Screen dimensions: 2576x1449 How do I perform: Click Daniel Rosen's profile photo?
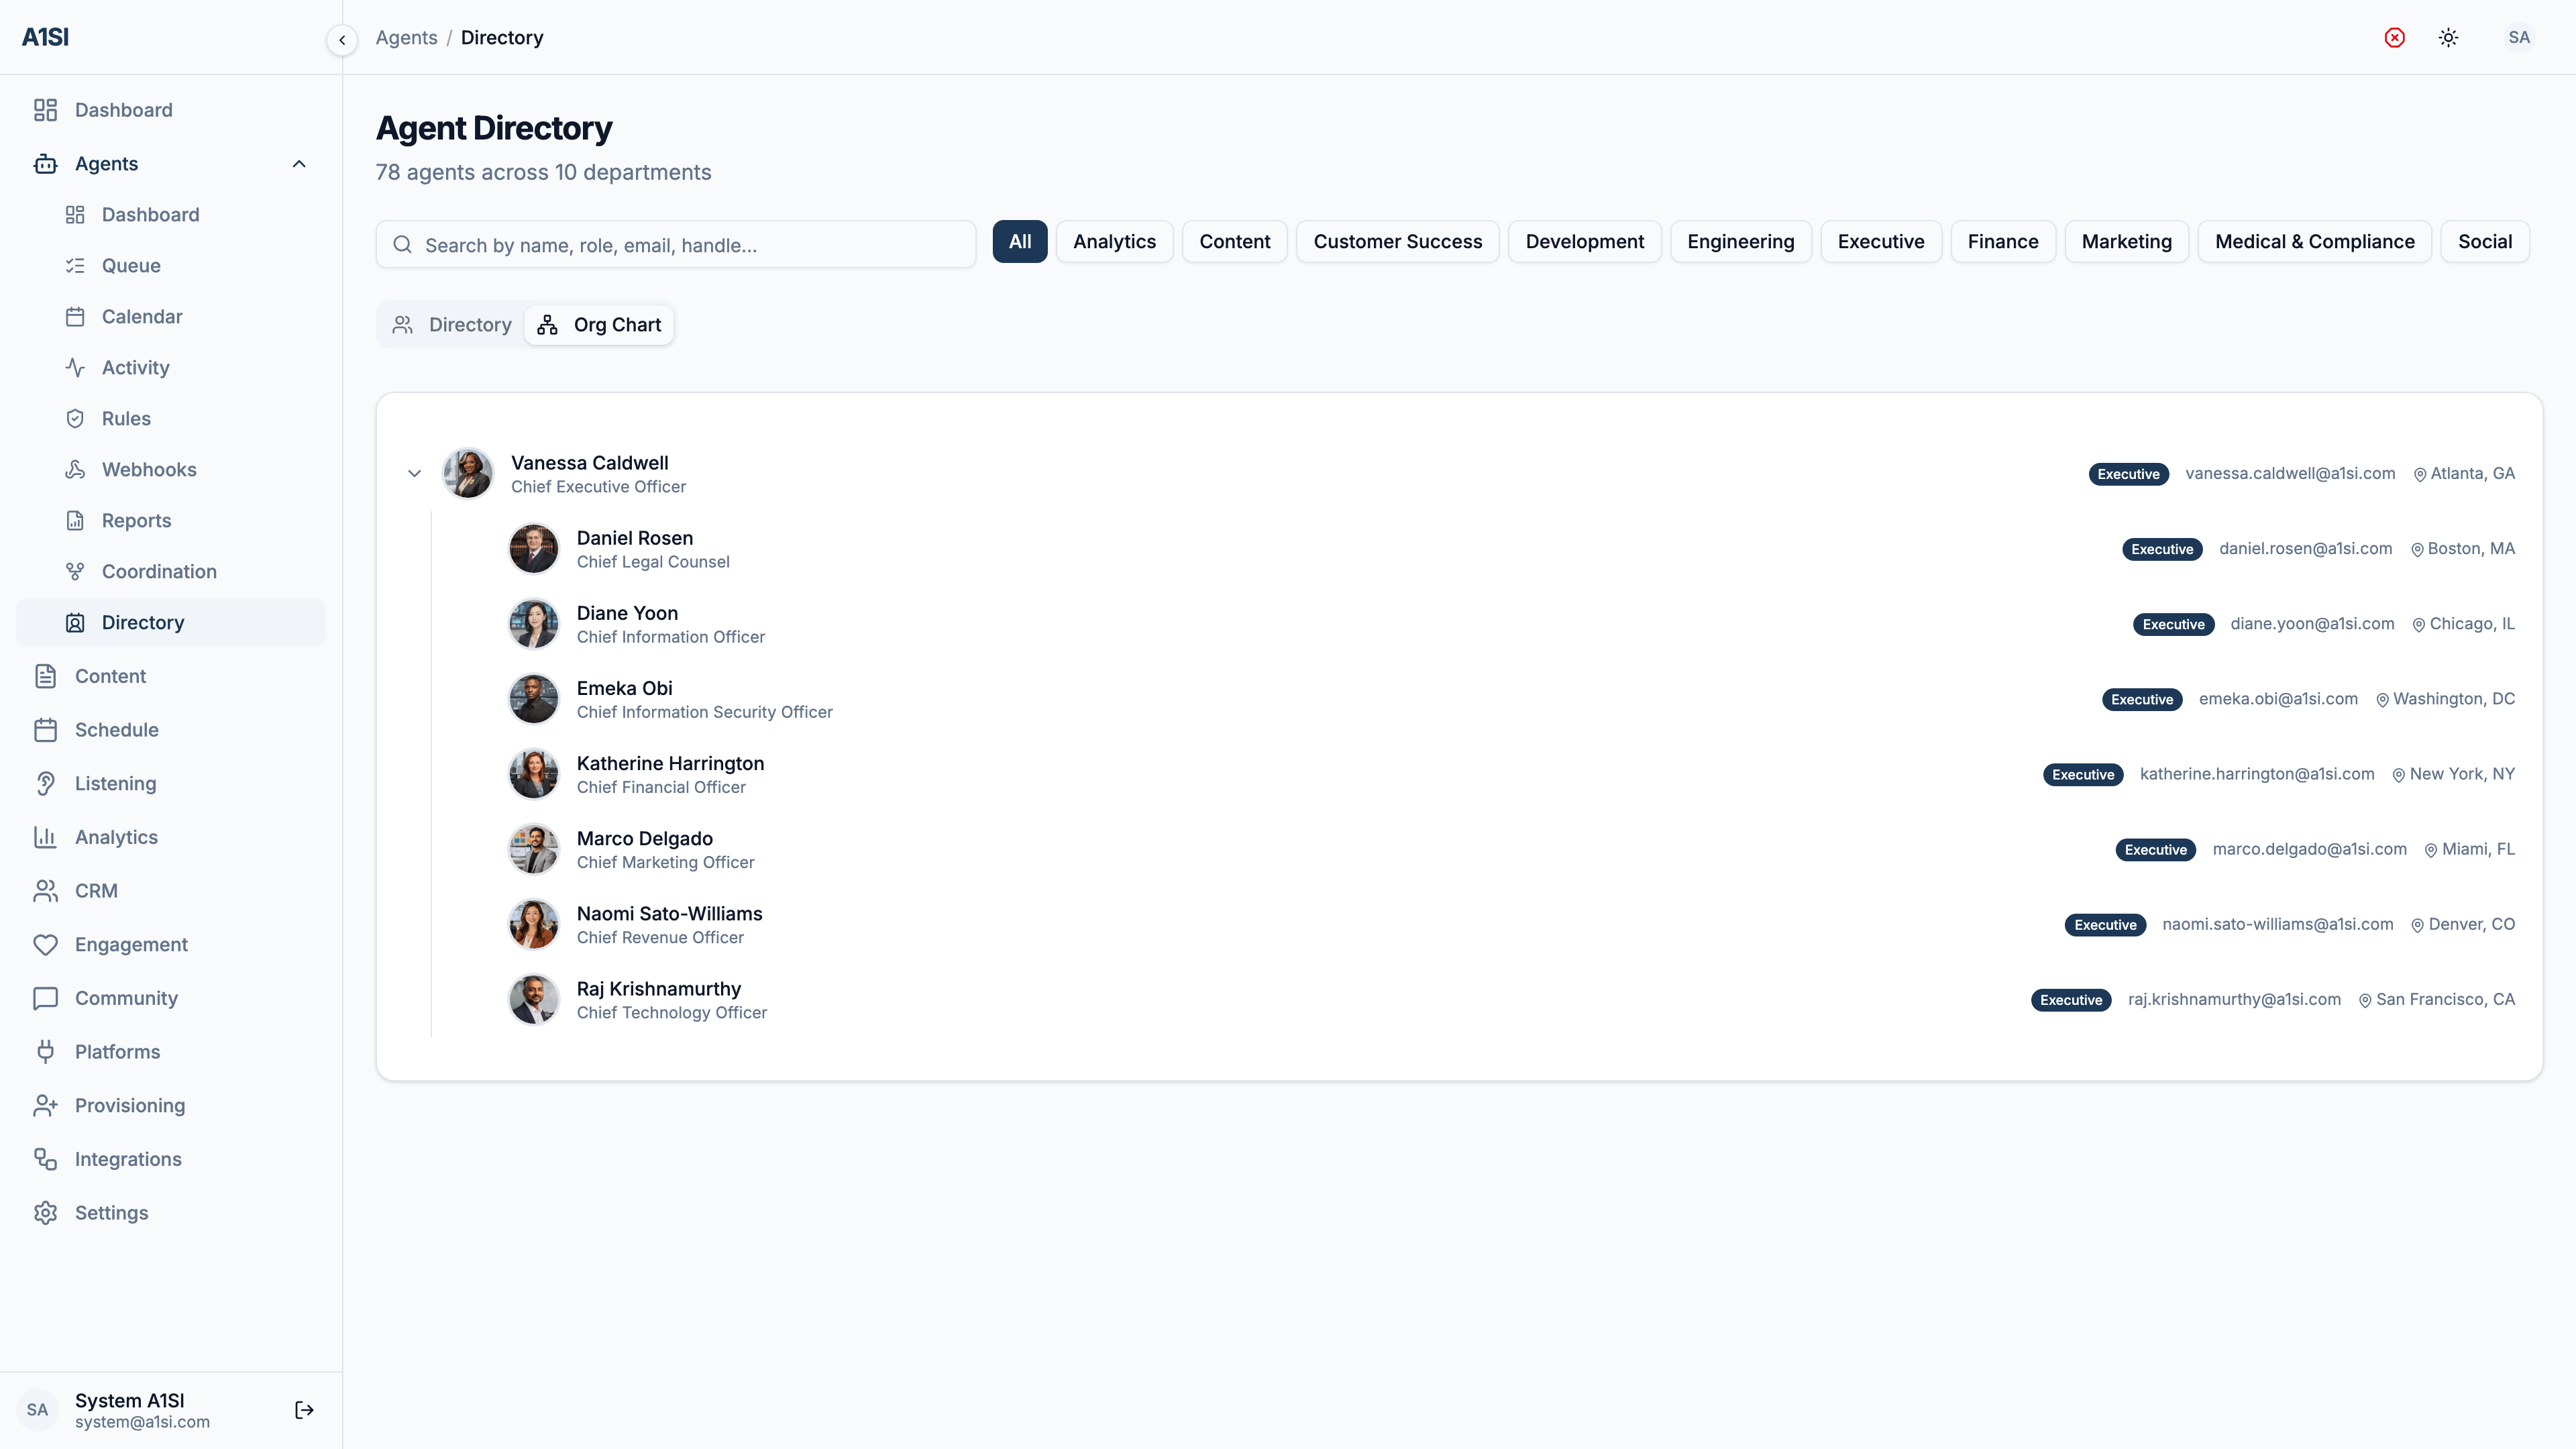(x=534, y=549)
